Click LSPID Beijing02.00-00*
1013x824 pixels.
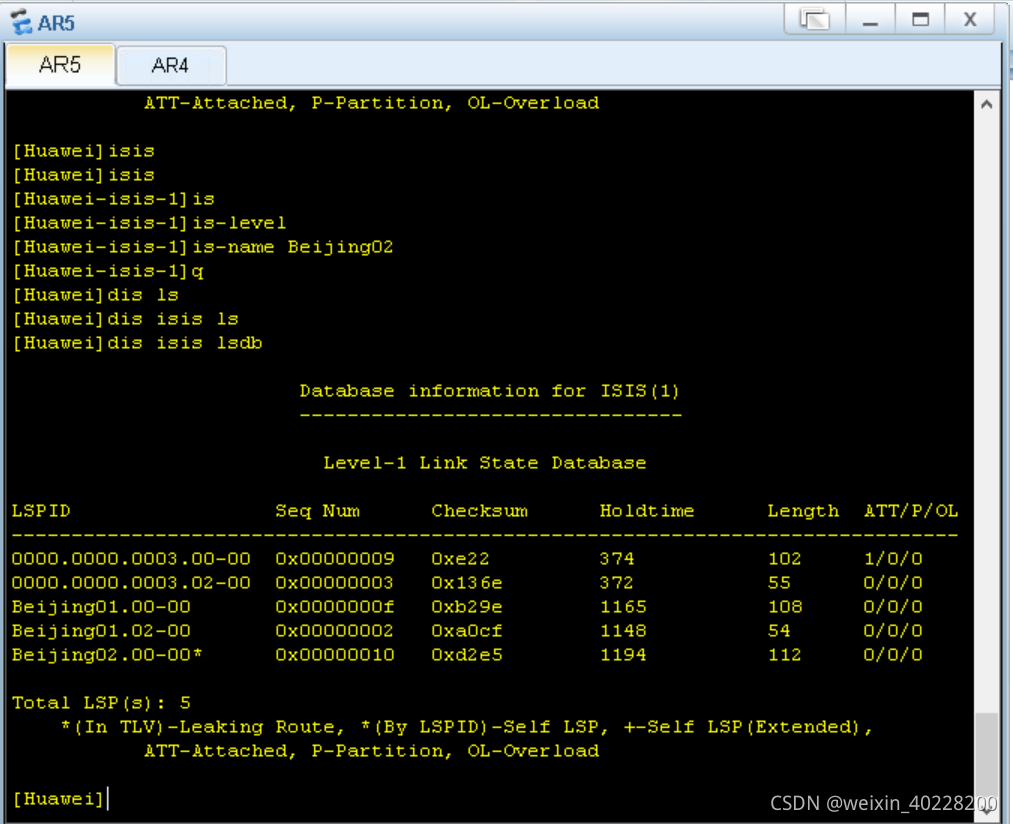(x=107, y=654)
